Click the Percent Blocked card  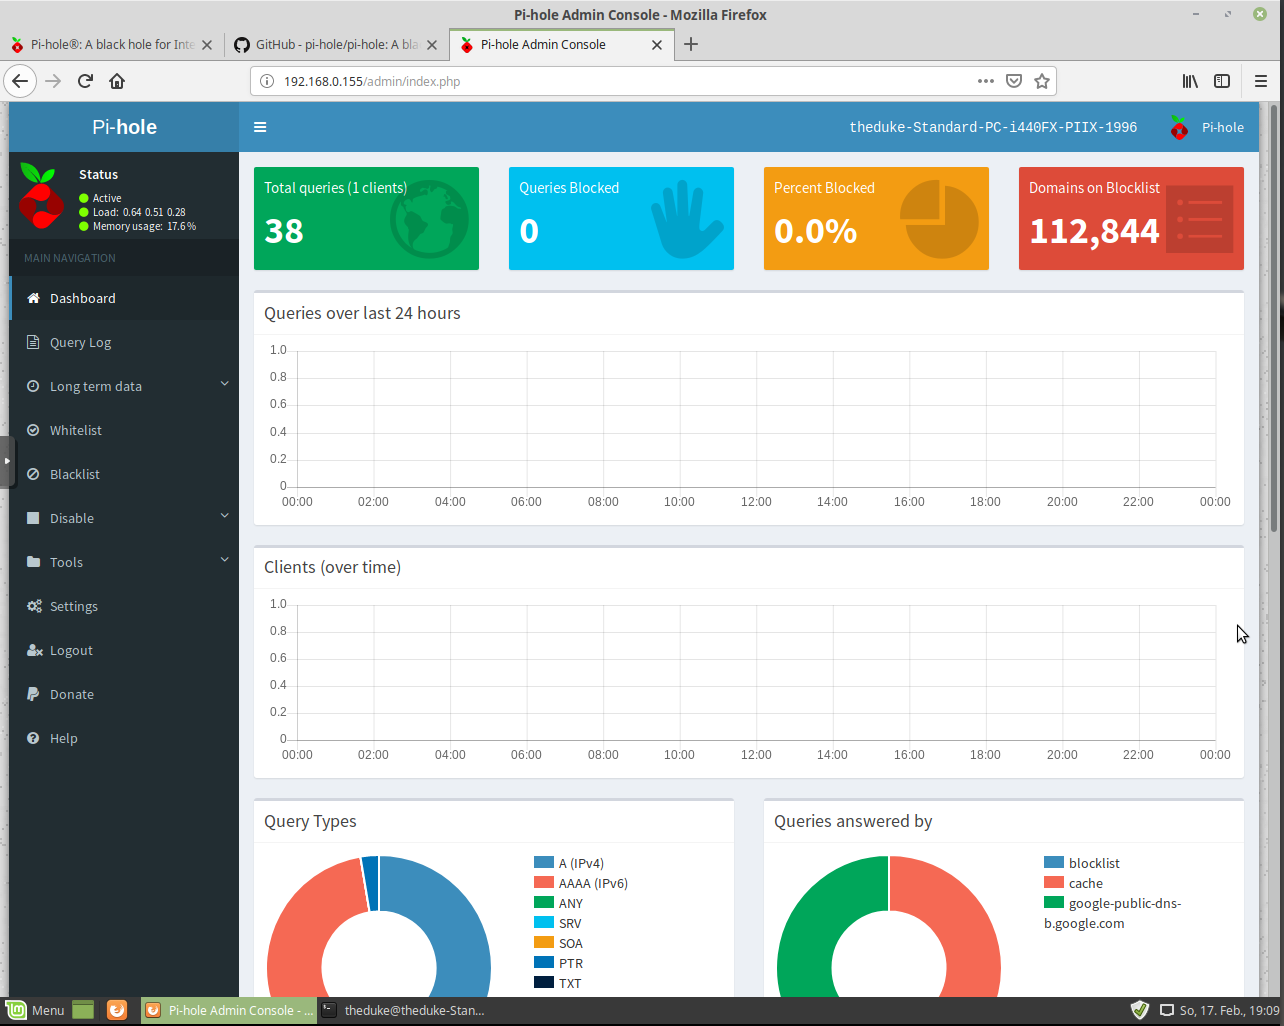[x=876, y=218]
